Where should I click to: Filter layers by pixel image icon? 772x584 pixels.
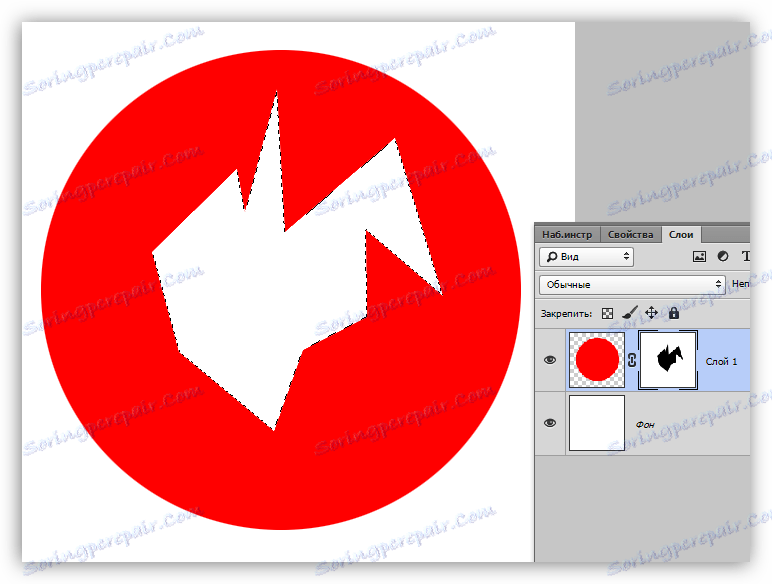coord(699,257)
